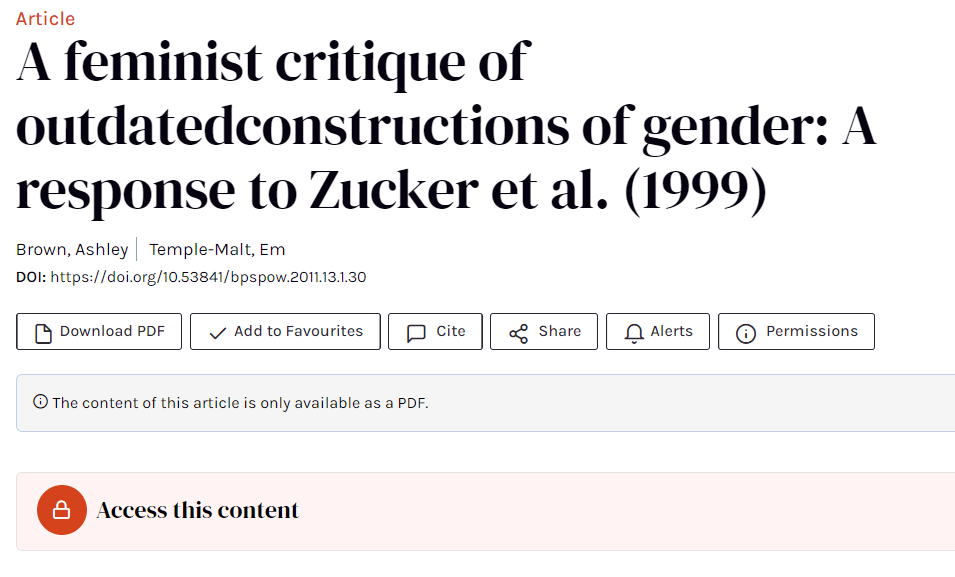Open author Brown, Ashley's link
Screen dimensions: 955x577
72,250
